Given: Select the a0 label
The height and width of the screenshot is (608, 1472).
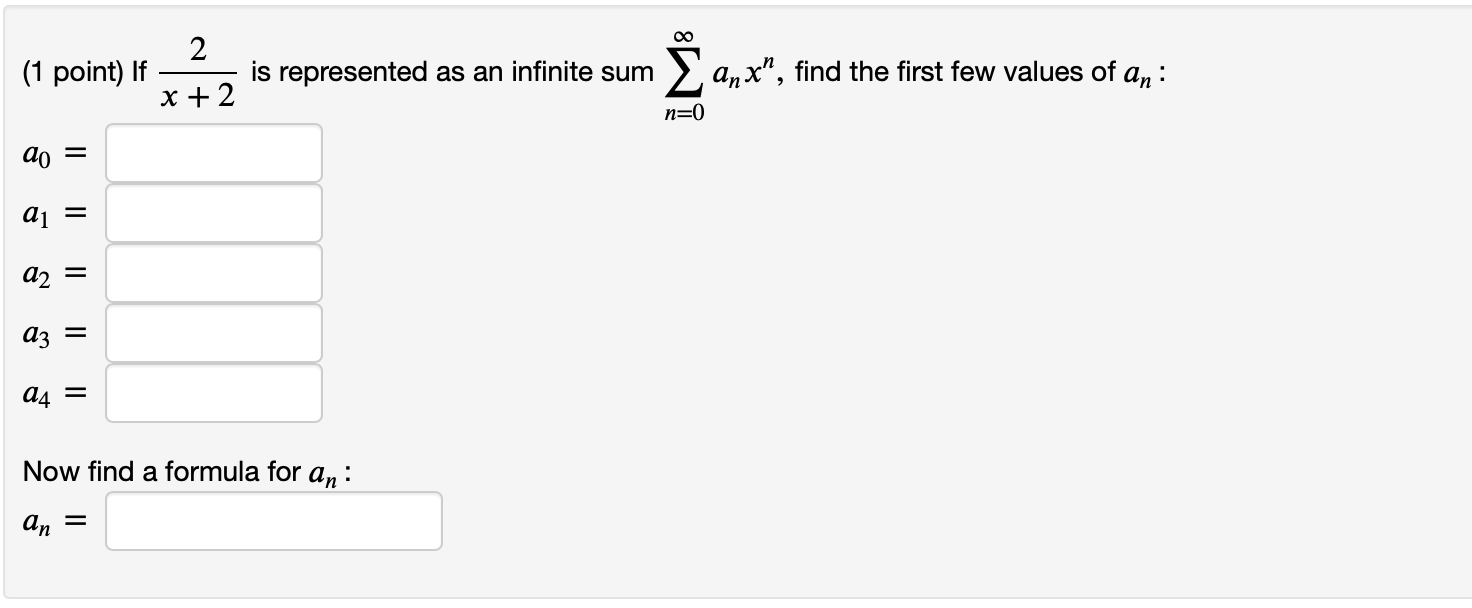Looking at the screenshot, I should [36, 152].
